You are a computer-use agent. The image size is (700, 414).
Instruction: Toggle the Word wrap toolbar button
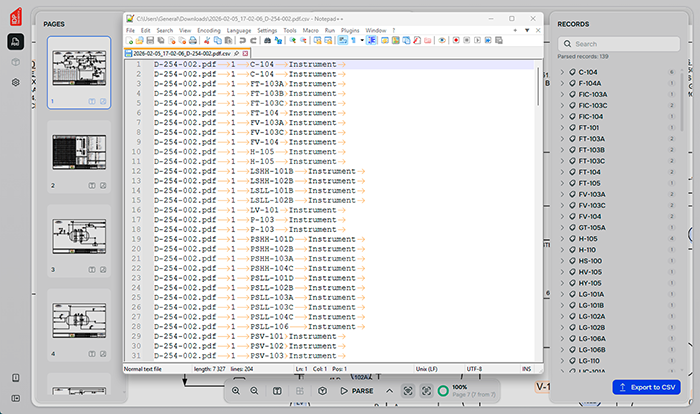(x=342, y=41)
